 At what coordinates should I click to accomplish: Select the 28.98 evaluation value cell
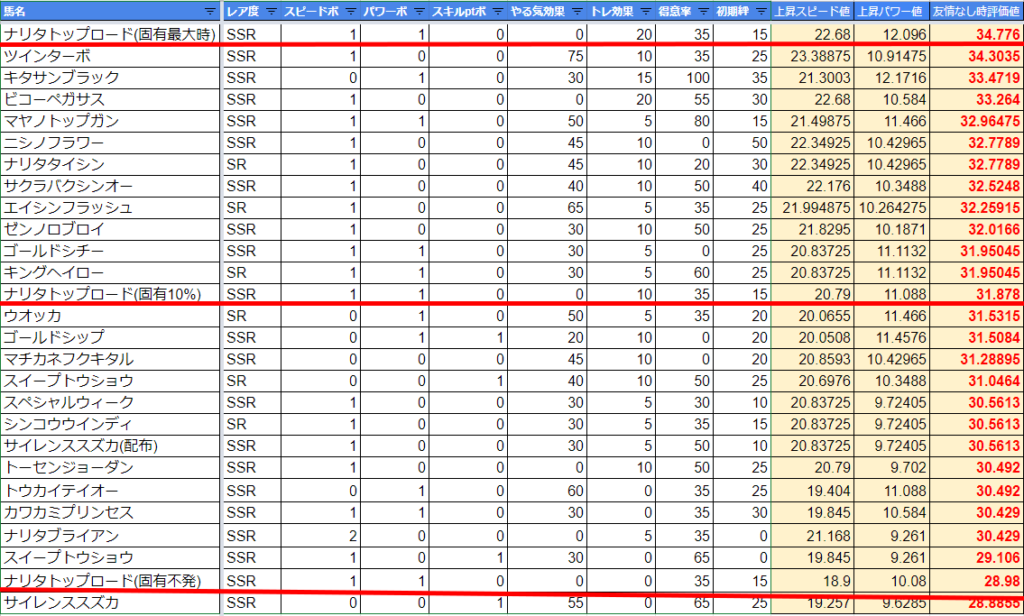(976, 581)
